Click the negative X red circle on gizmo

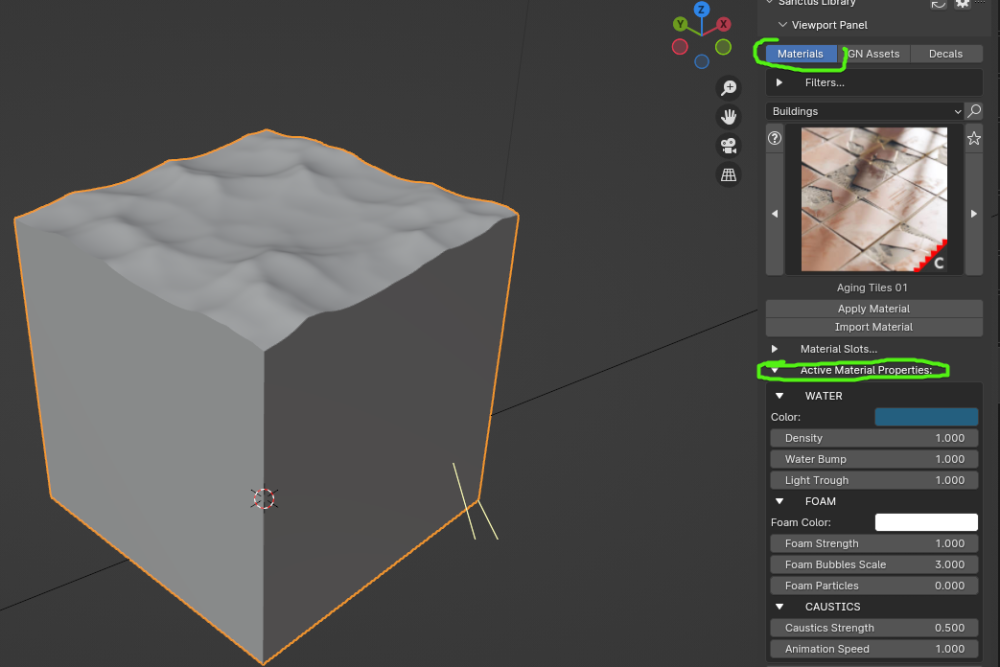point(680,47)
